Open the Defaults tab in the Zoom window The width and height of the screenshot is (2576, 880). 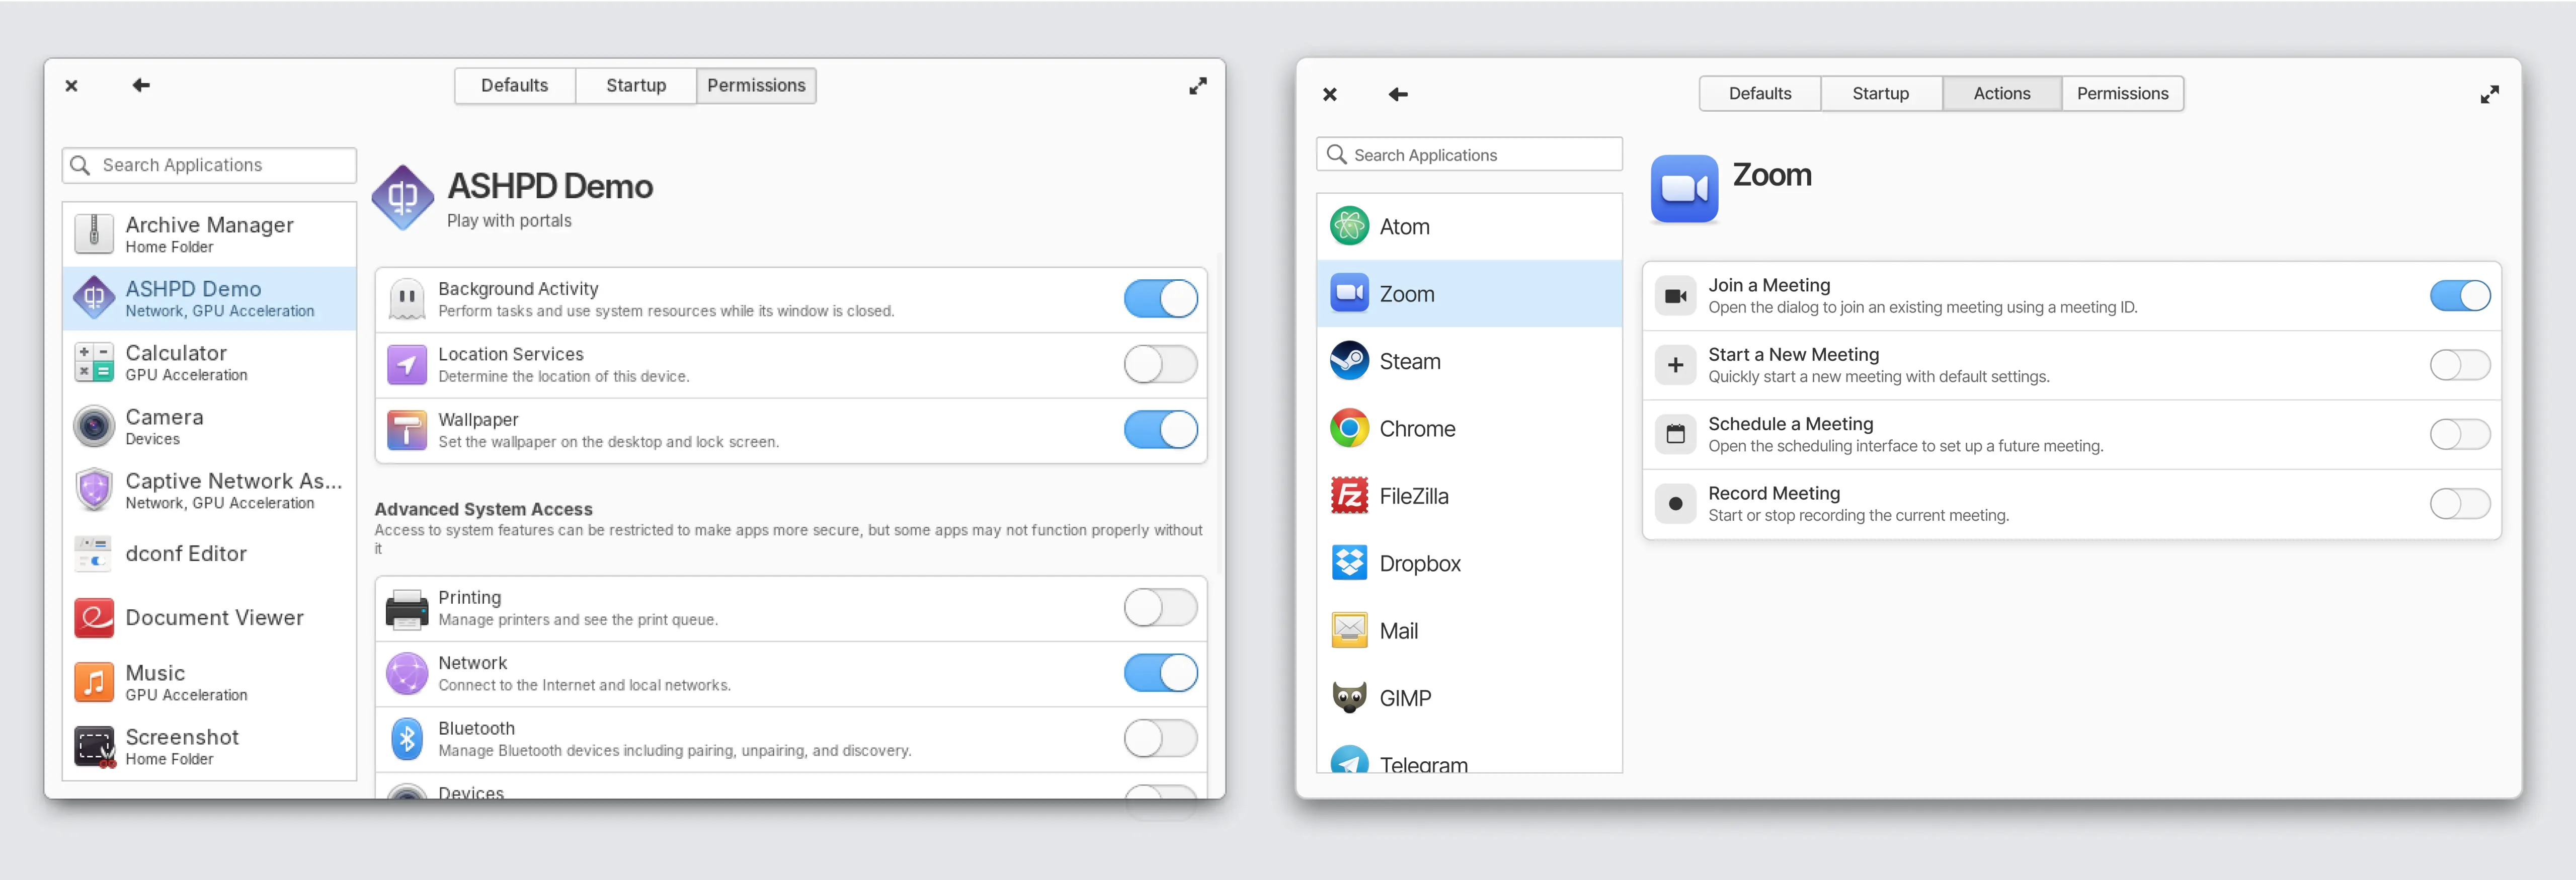1759,94
